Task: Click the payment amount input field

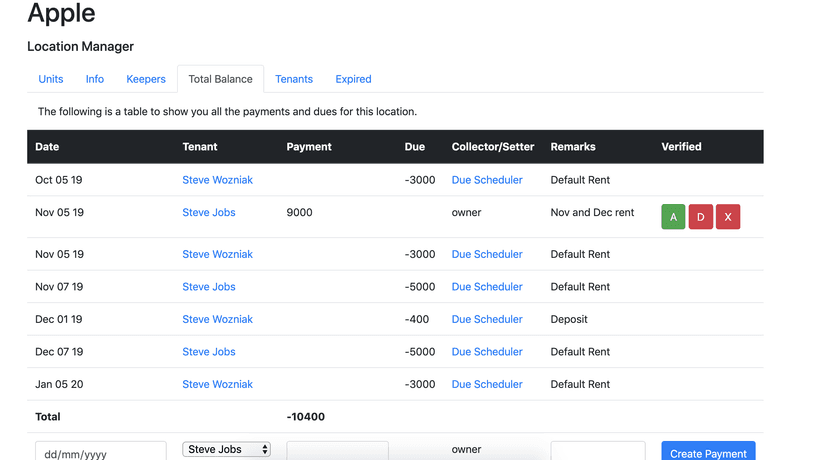Action: (337, 452)
